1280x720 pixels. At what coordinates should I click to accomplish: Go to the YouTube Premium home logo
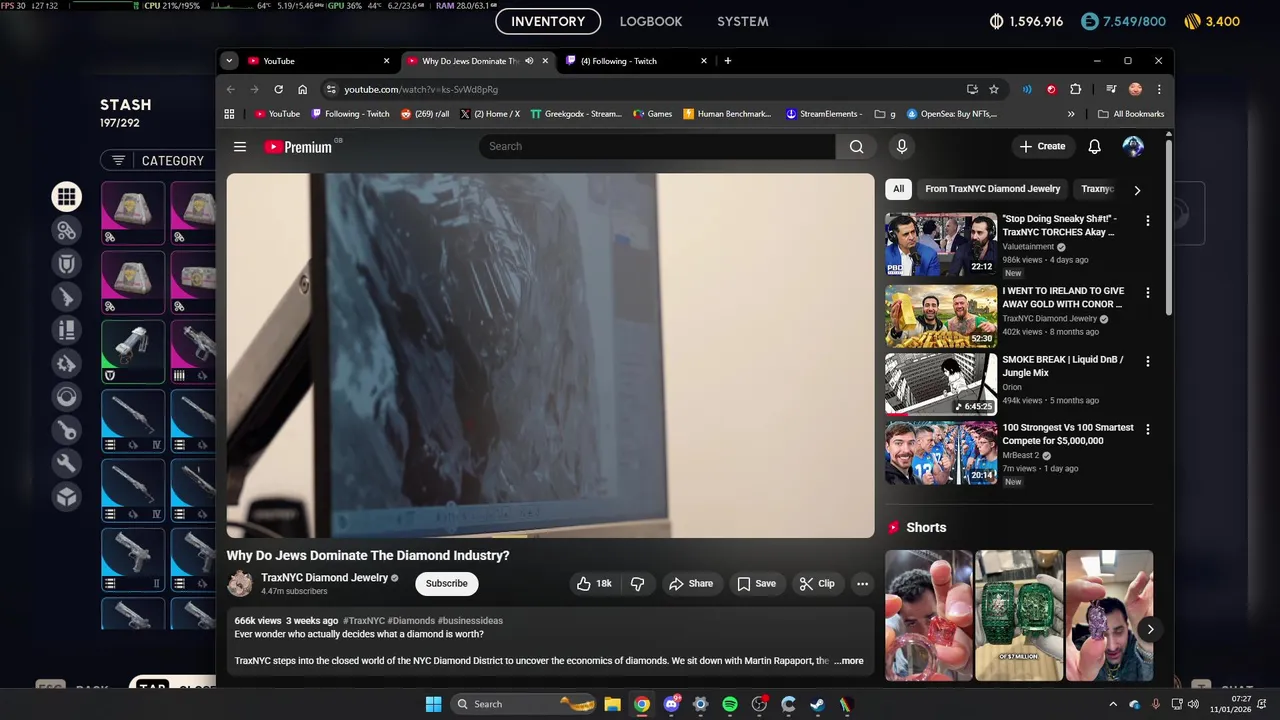click(x=298, y=147)
